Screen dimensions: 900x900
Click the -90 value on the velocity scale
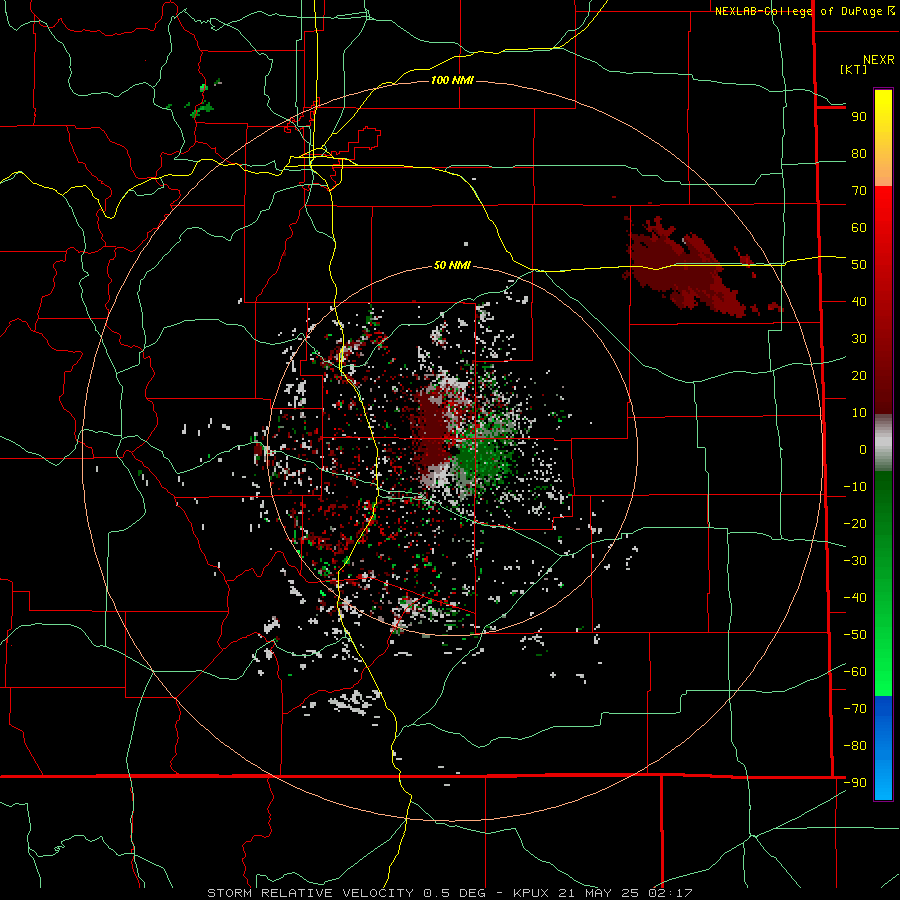point(855,783)
